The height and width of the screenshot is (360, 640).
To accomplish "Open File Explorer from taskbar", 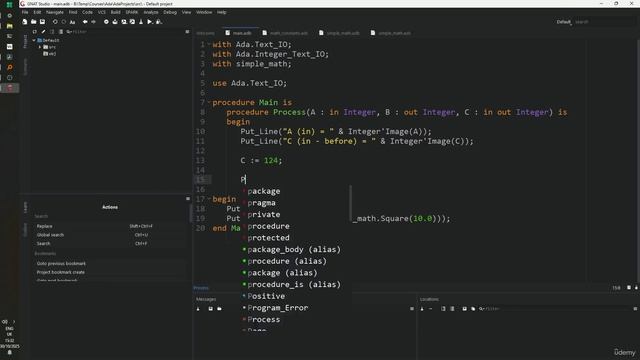I will [9, 26].
